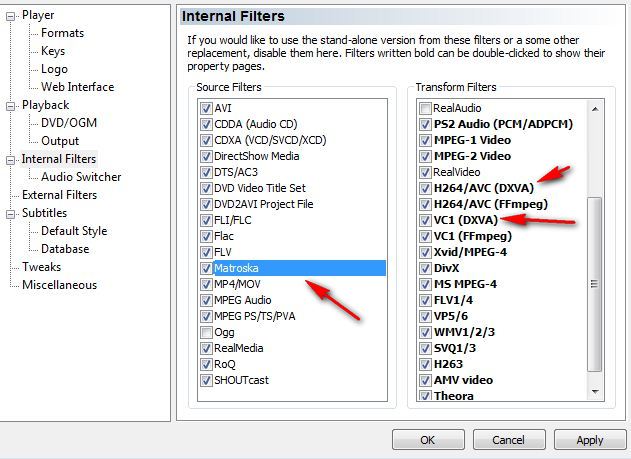Open the Web Interface page

click(x=77, y=87)
